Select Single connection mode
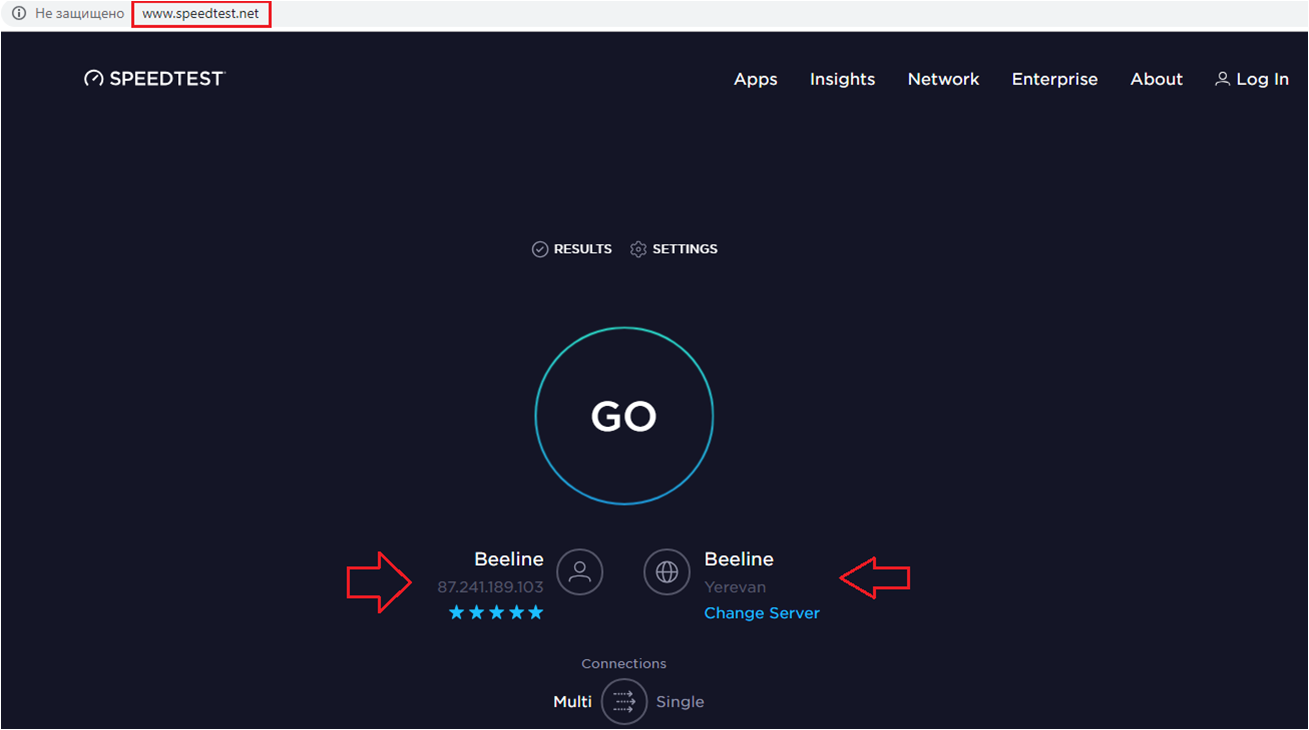 680,702
